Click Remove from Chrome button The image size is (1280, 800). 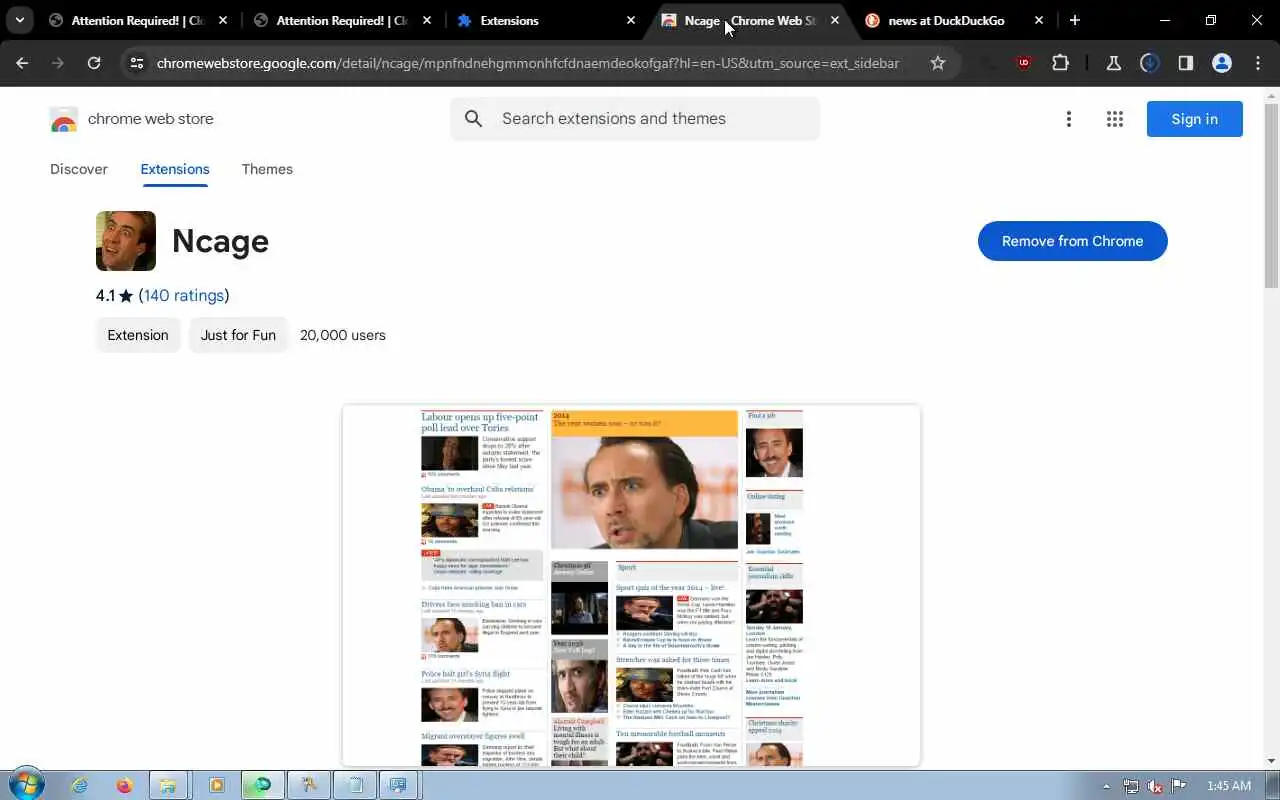(1072, 241)
